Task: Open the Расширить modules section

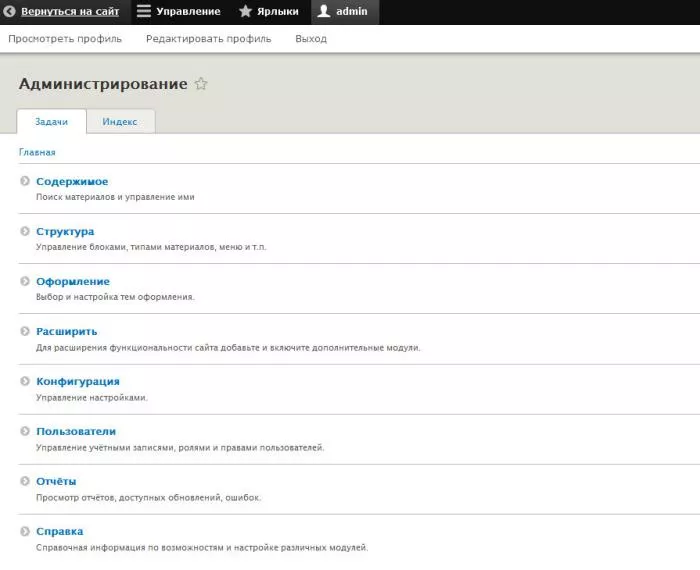Action: coord(67,332)
